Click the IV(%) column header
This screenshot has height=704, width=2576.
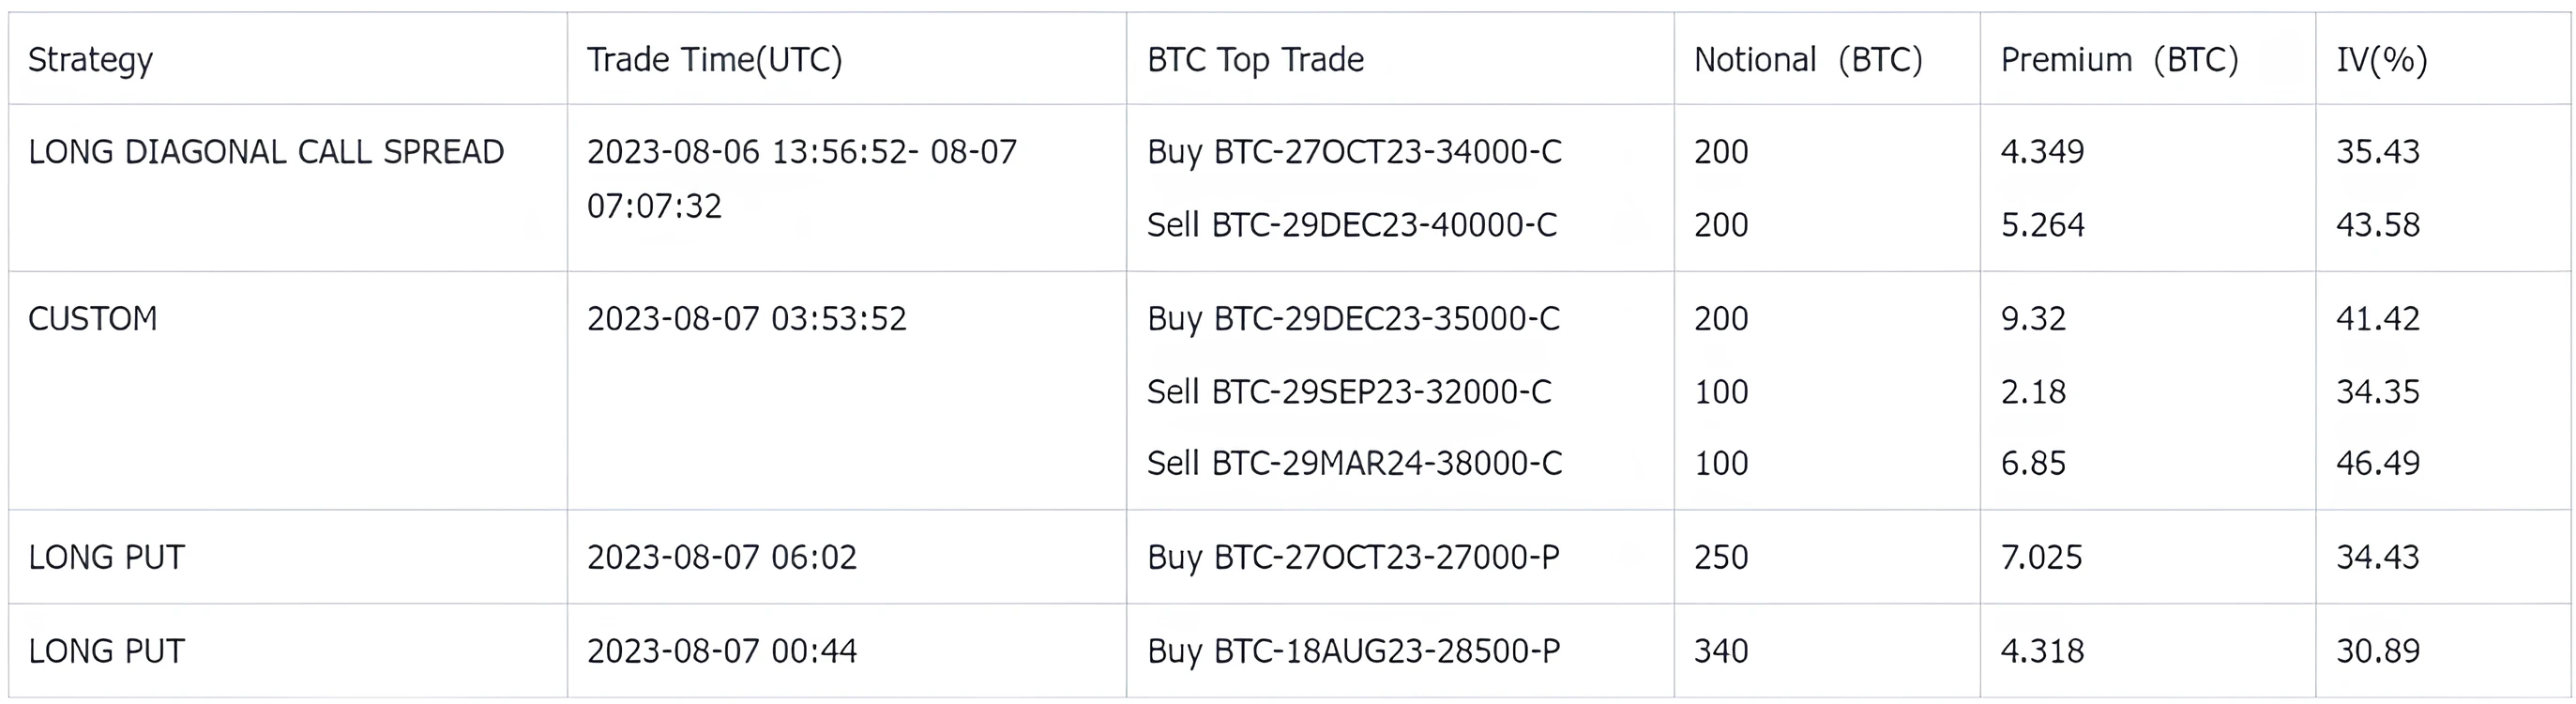2381,60
